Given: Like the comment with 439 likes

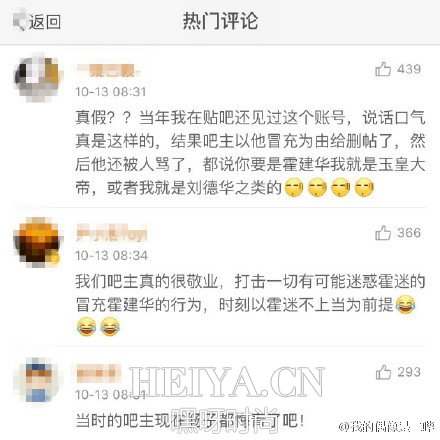Looking at the screenshot, I should click(383, 69).
